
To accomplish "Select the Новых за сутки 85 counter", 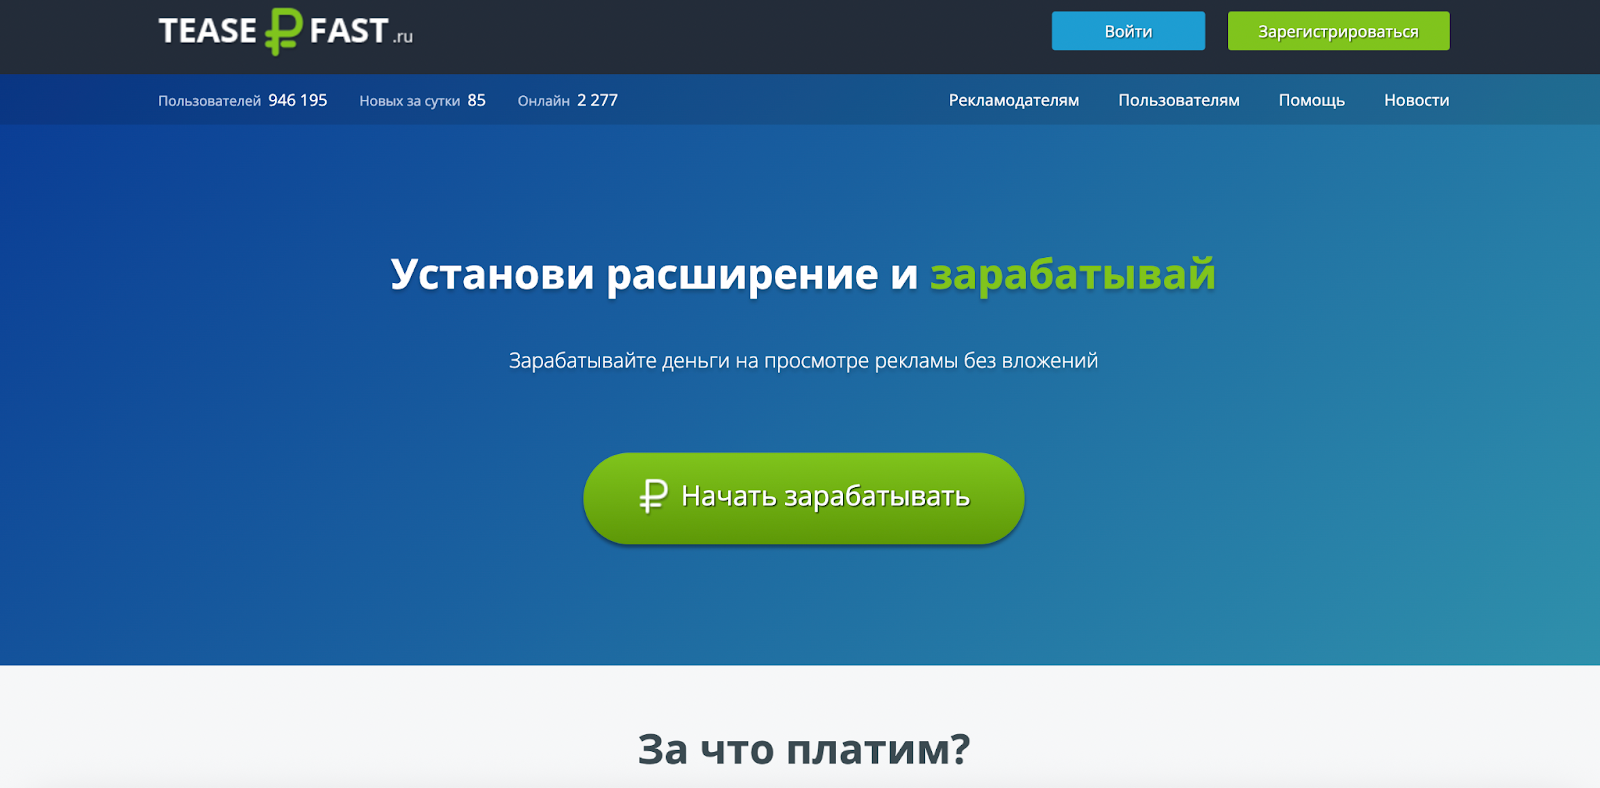I will pos(422,100).
